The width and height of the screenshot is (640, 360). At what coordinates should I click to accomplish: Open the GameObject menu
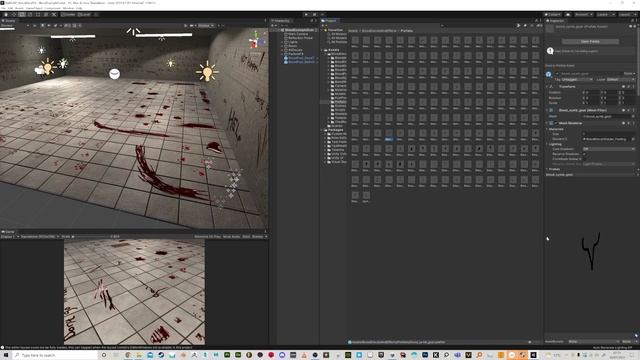click(x=34, y=8)
